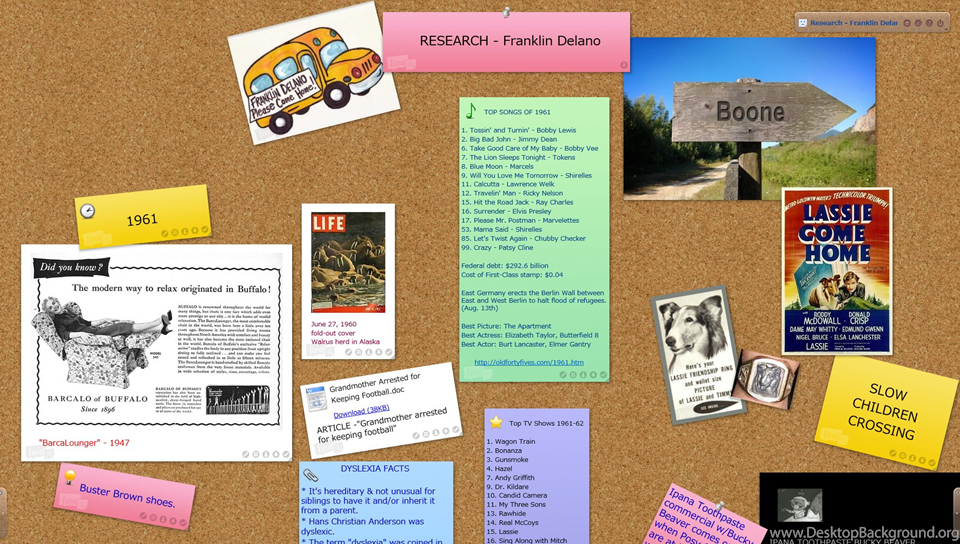Click 'Walrus herd in Alaska' caption
The height and width of the screenshot is (544, 960).
click(x=345, y=341)
